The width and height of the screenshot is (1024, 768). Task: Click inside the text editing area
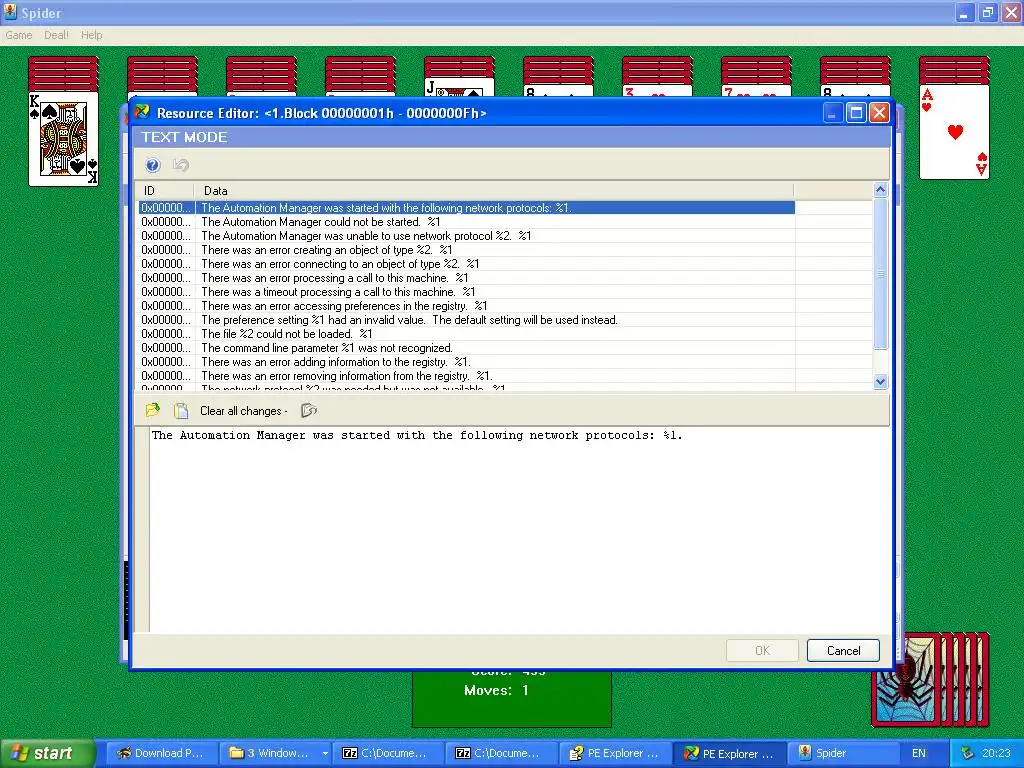519,529
